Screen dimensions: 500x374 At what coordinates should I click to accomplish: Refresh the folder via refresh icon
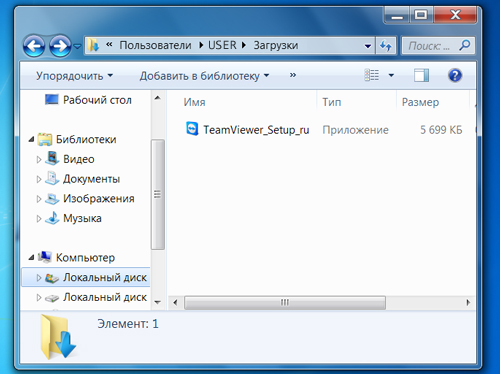pyautogui.click(x=386, y=46)
